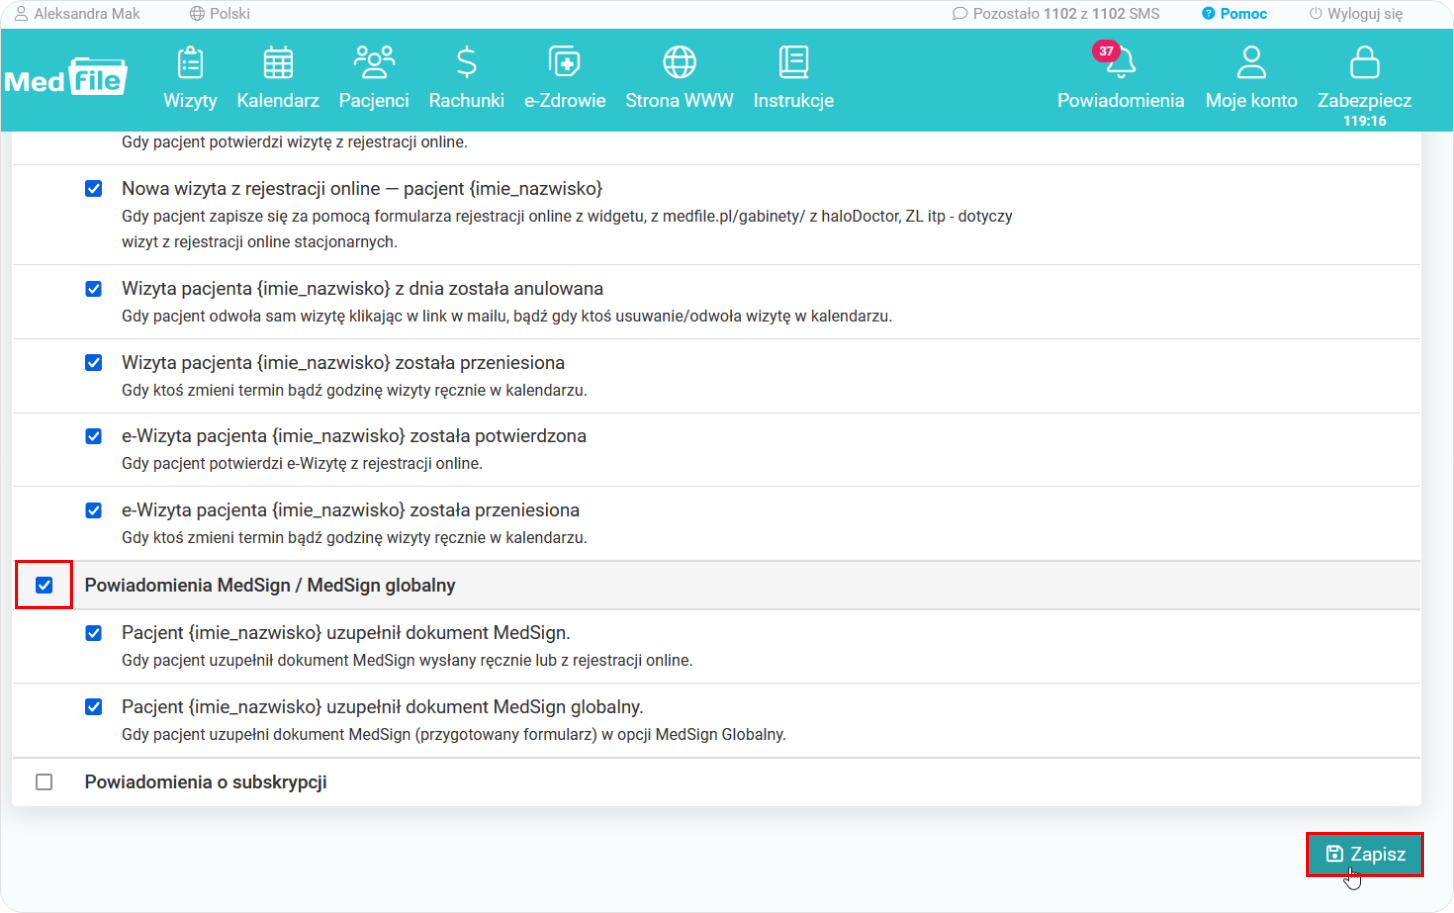1454x913 pixels.
Task: Click text 'Gdy pacjent potwierdzi wizytę z rejestracji online.'
Action: coord(295,142)
